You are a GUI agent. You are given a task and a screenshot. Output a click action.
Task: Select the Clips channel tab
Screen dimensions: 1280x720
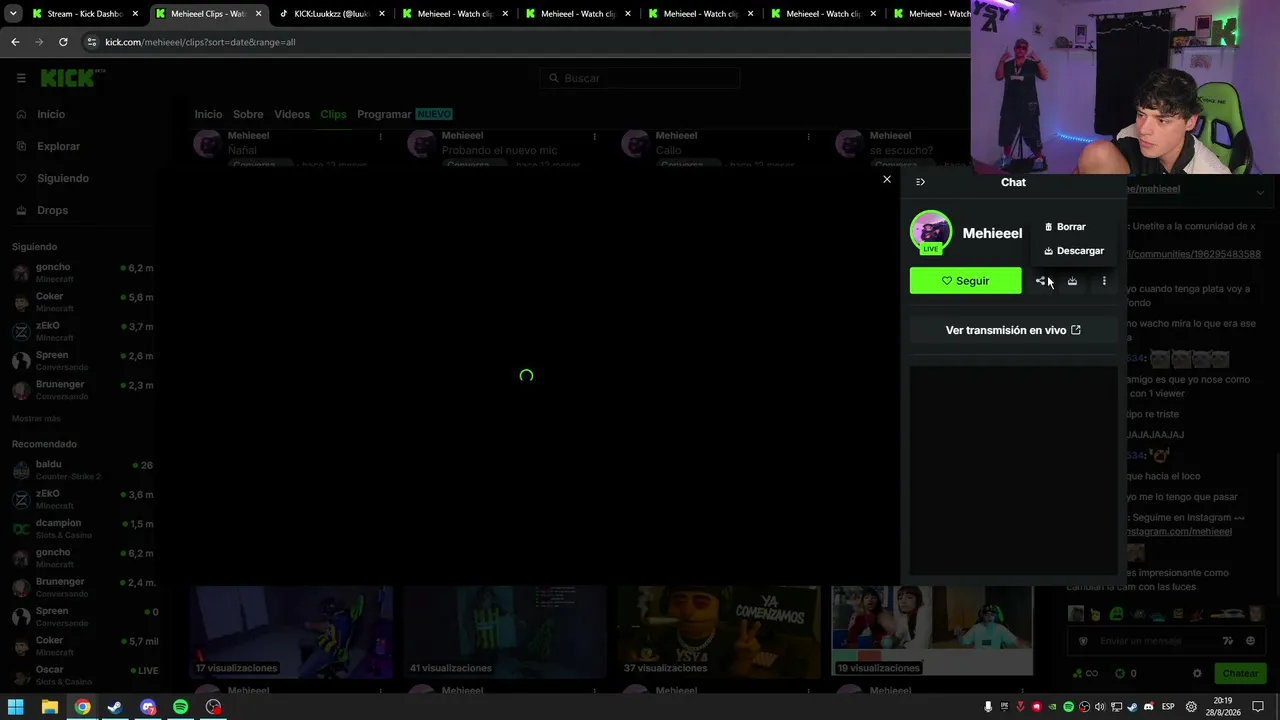(x=333, y=114)
